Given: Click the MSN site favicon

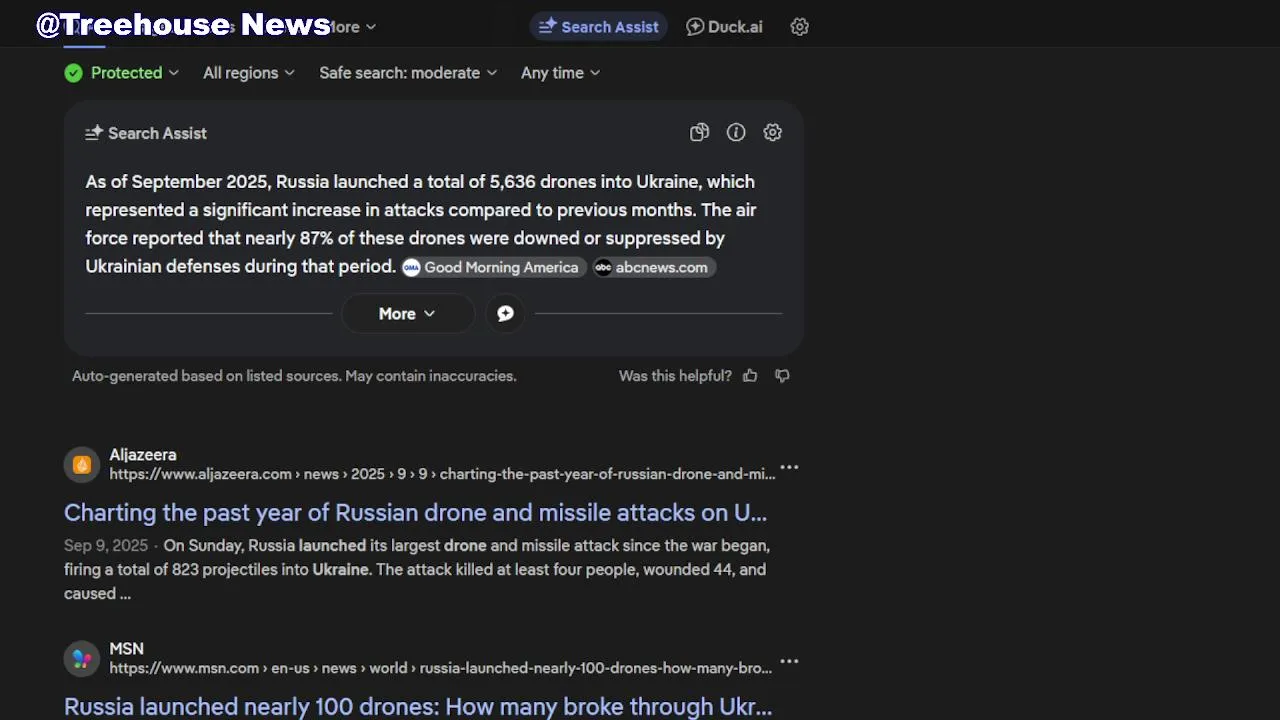Looking at the screenshot, I should tap(82, 658).
